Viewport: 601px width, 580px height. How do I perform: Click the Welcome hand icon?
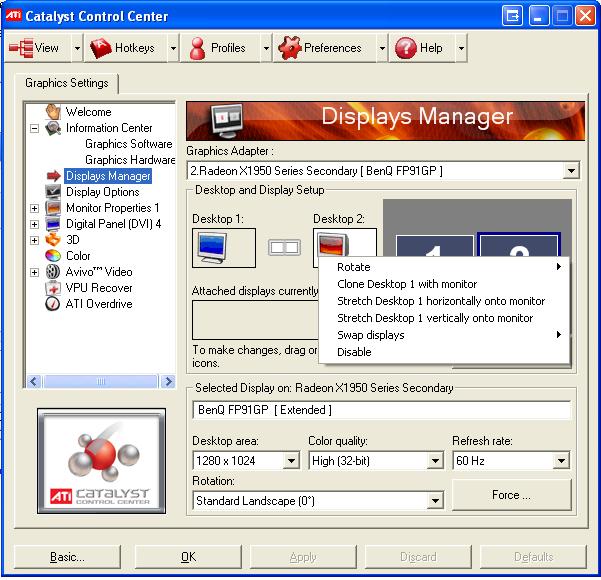click(x=53, y=112)
